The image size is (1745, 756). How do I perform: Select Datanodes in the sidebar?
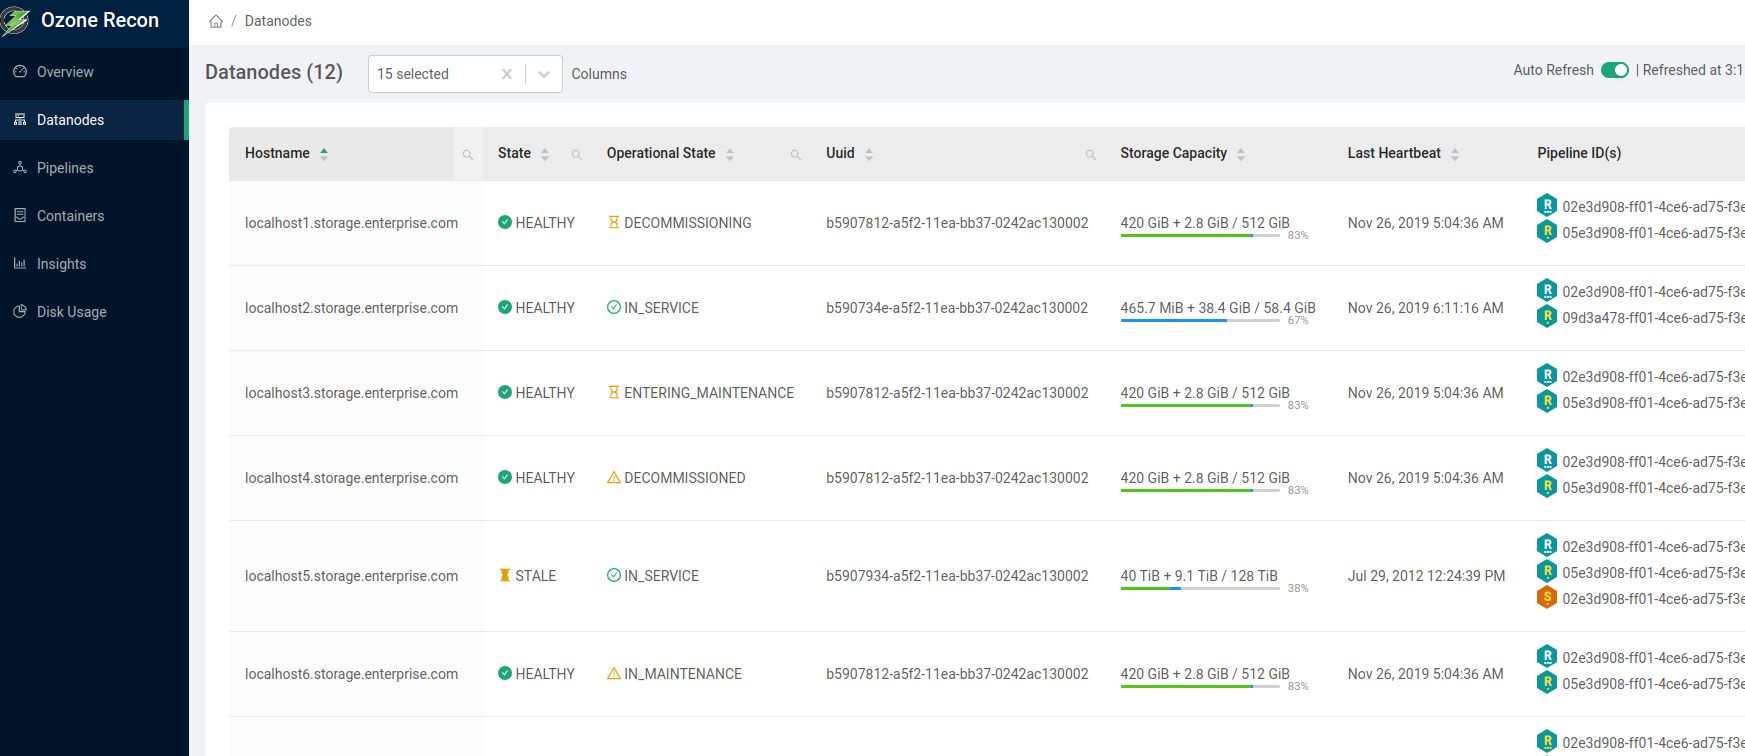[94, 120]
